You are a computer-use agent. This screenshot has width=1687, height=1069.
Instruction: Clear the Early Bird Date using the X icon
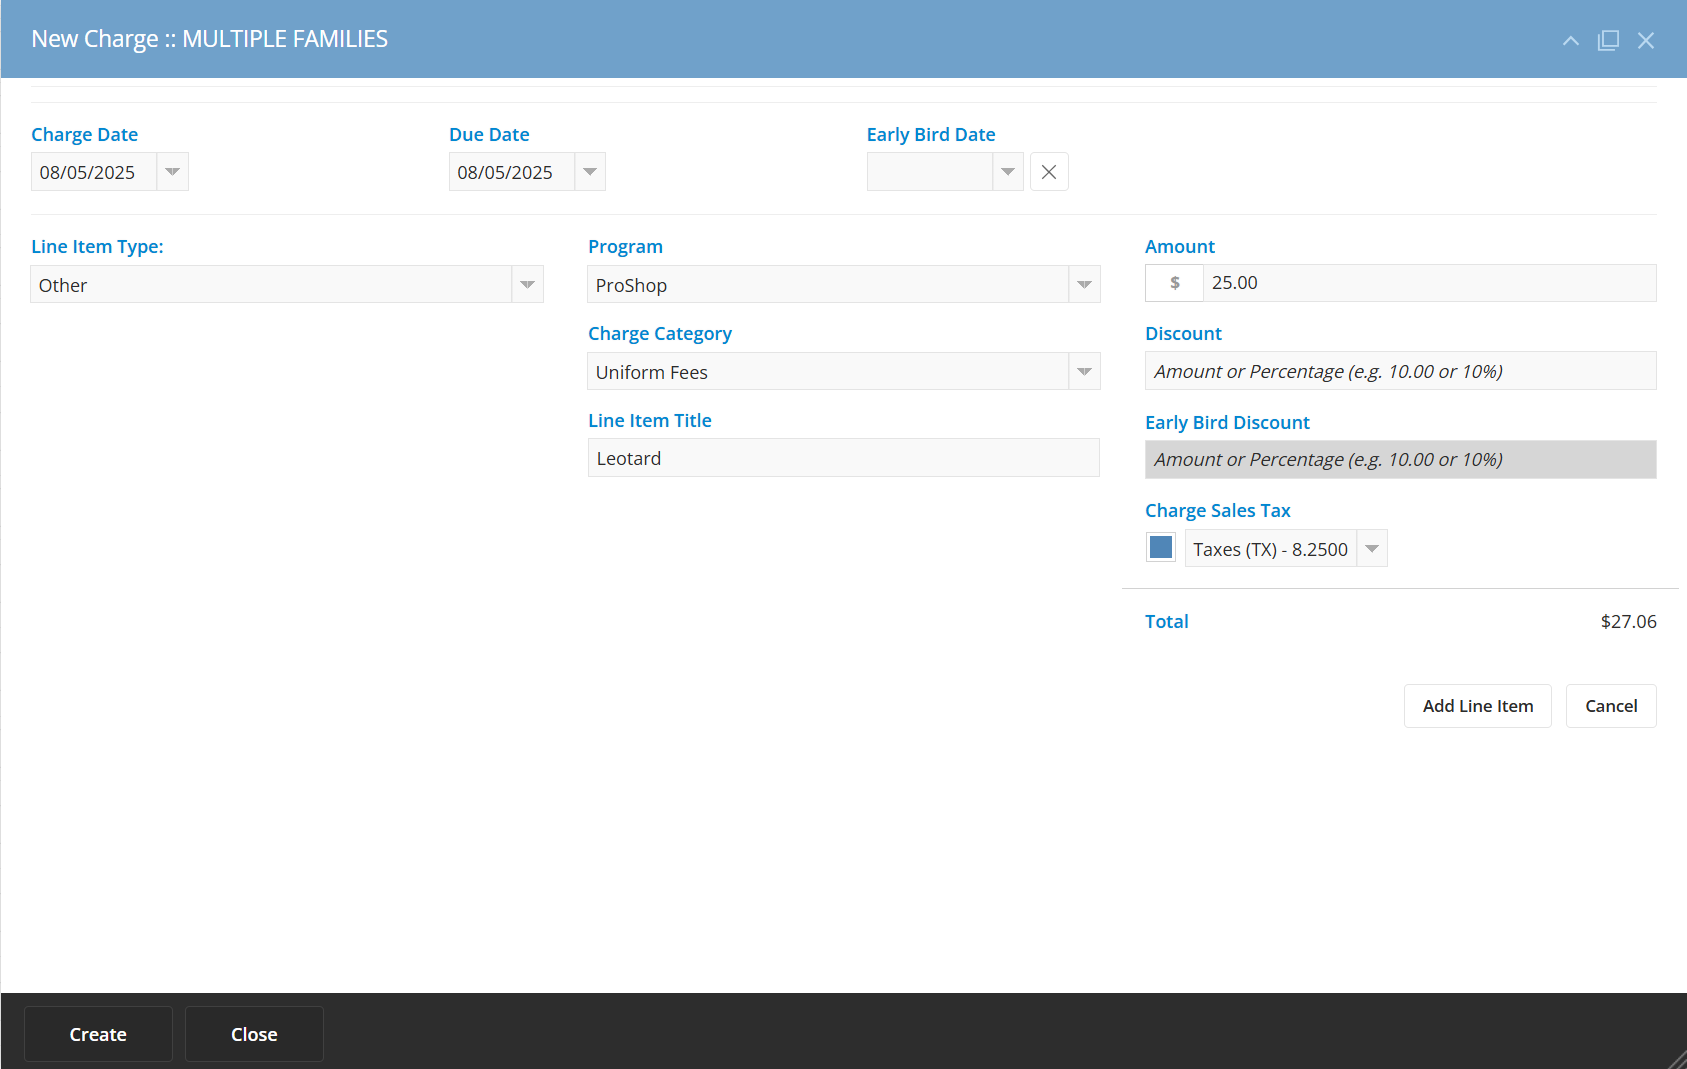pyautogui.click(x=1049, y=171)
